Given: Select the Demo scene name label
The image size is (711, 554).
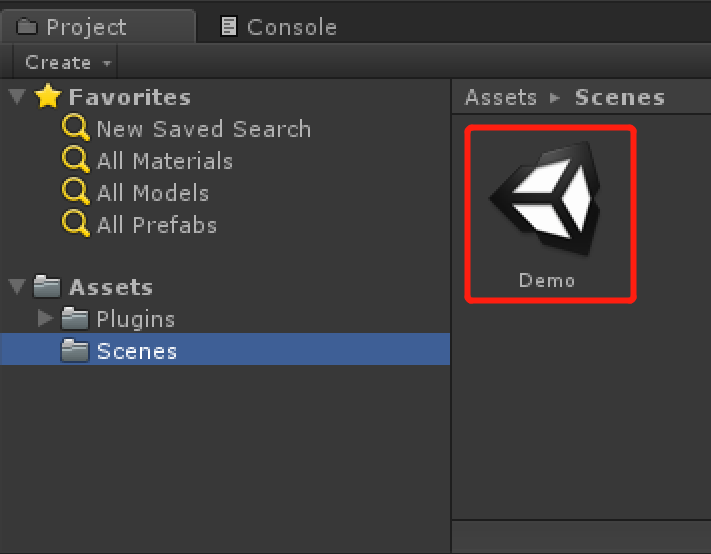Looking at the screenshot, I should click(x=547, y=281).
